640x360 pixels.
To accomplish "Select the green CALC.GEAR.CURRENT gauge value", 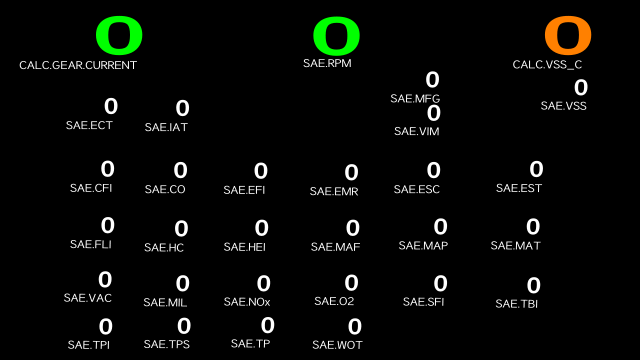I will (119, 36).
